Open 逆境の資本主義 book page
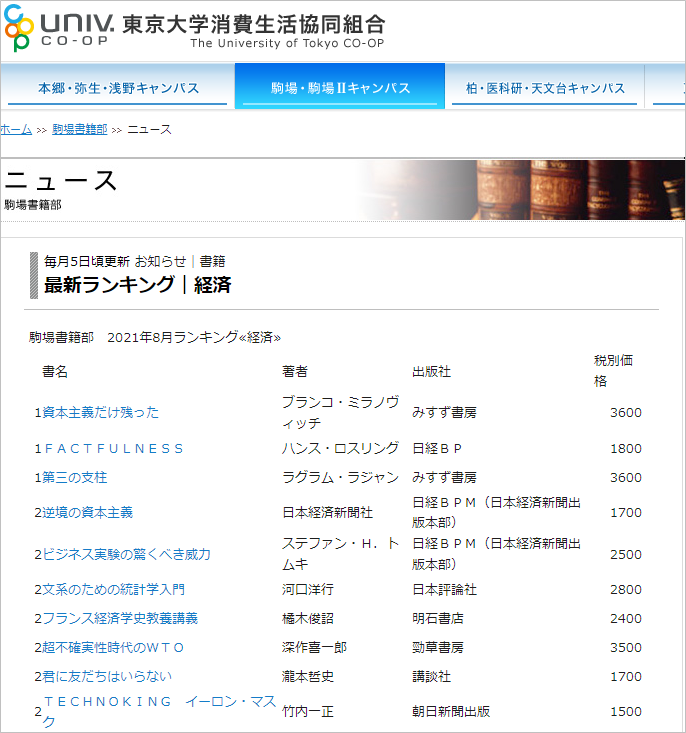Viewport: 686px width, 733px height. (87, 512)
